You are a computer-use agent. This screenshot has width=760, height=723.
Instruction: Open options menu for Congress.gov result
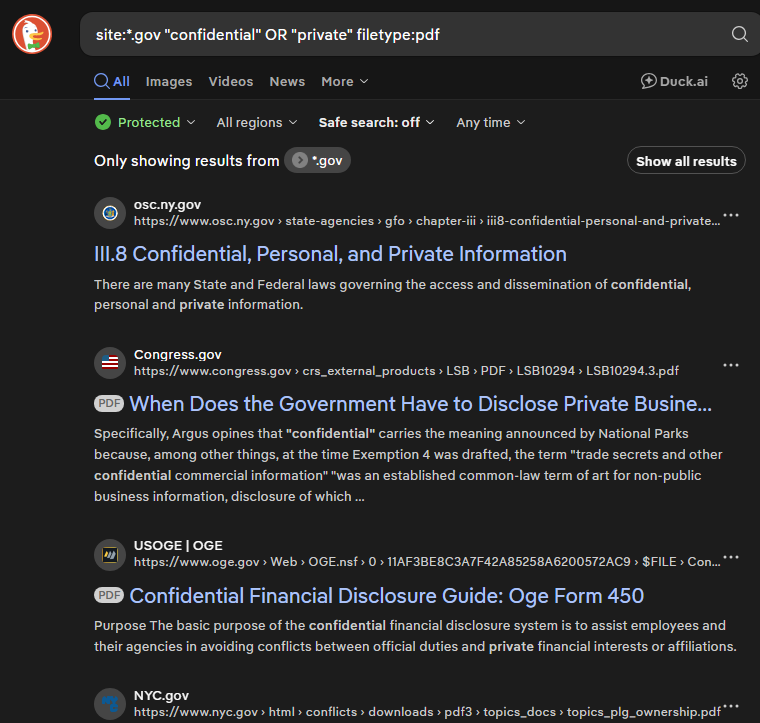click(730, 365)
